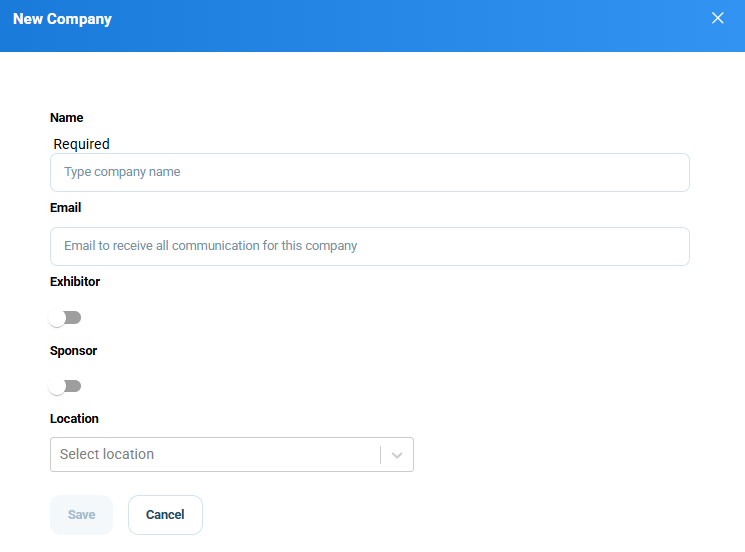Click the Location label text

(x=74, y=419)
